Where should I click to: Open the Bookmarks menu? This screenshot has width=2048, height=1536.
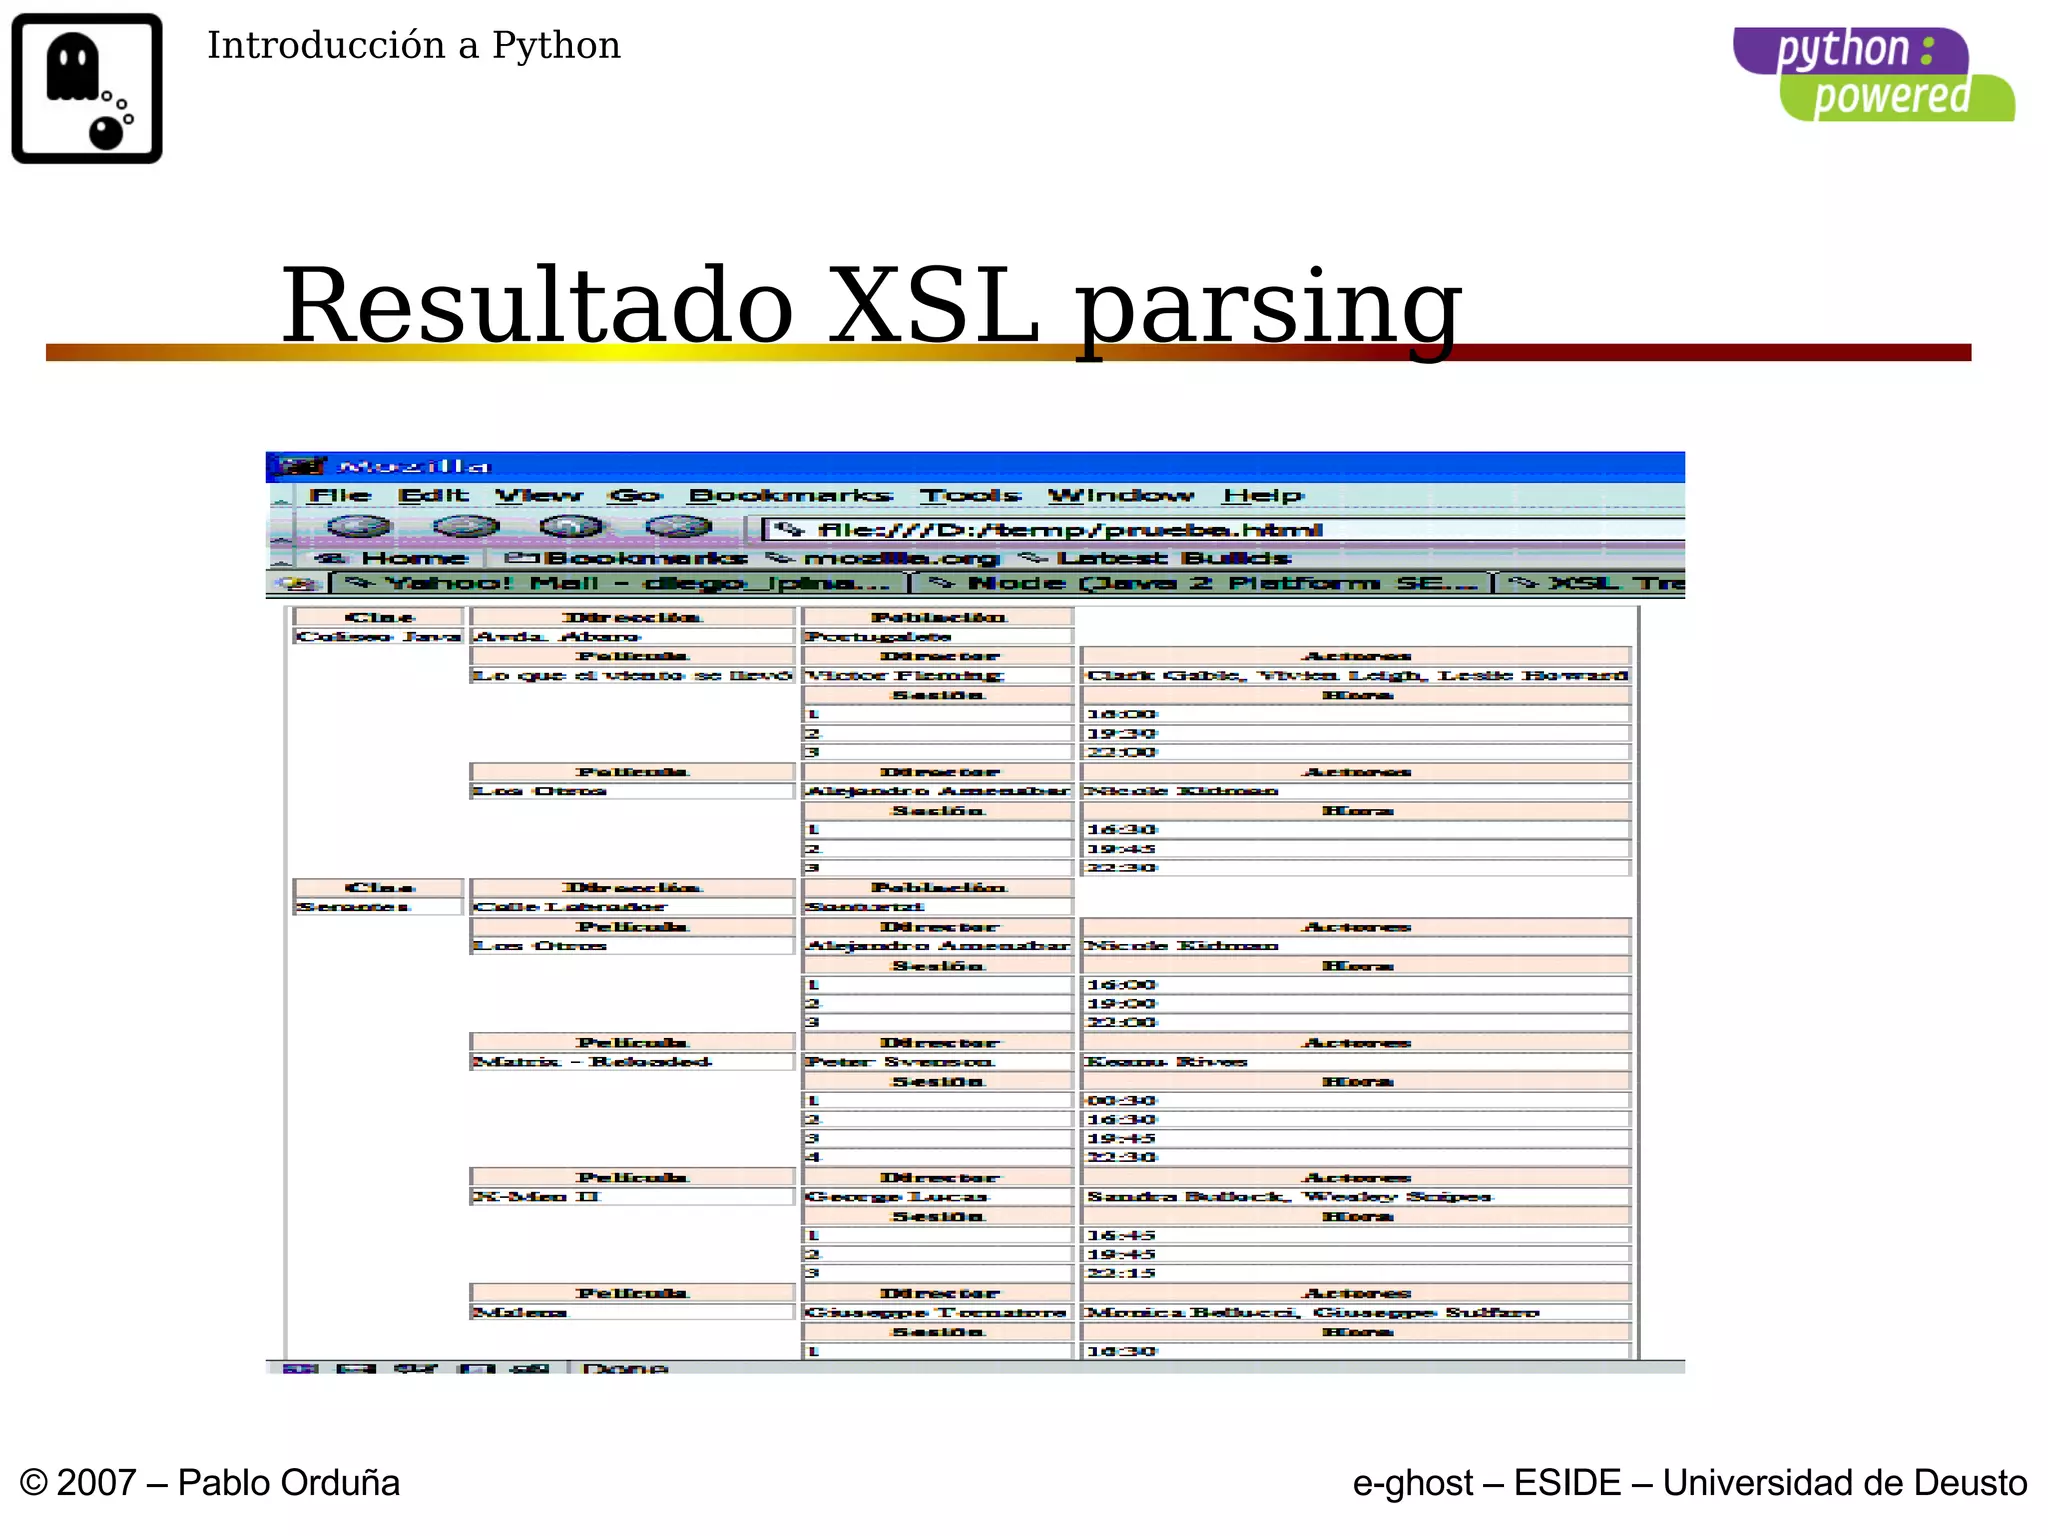point(790,496)
